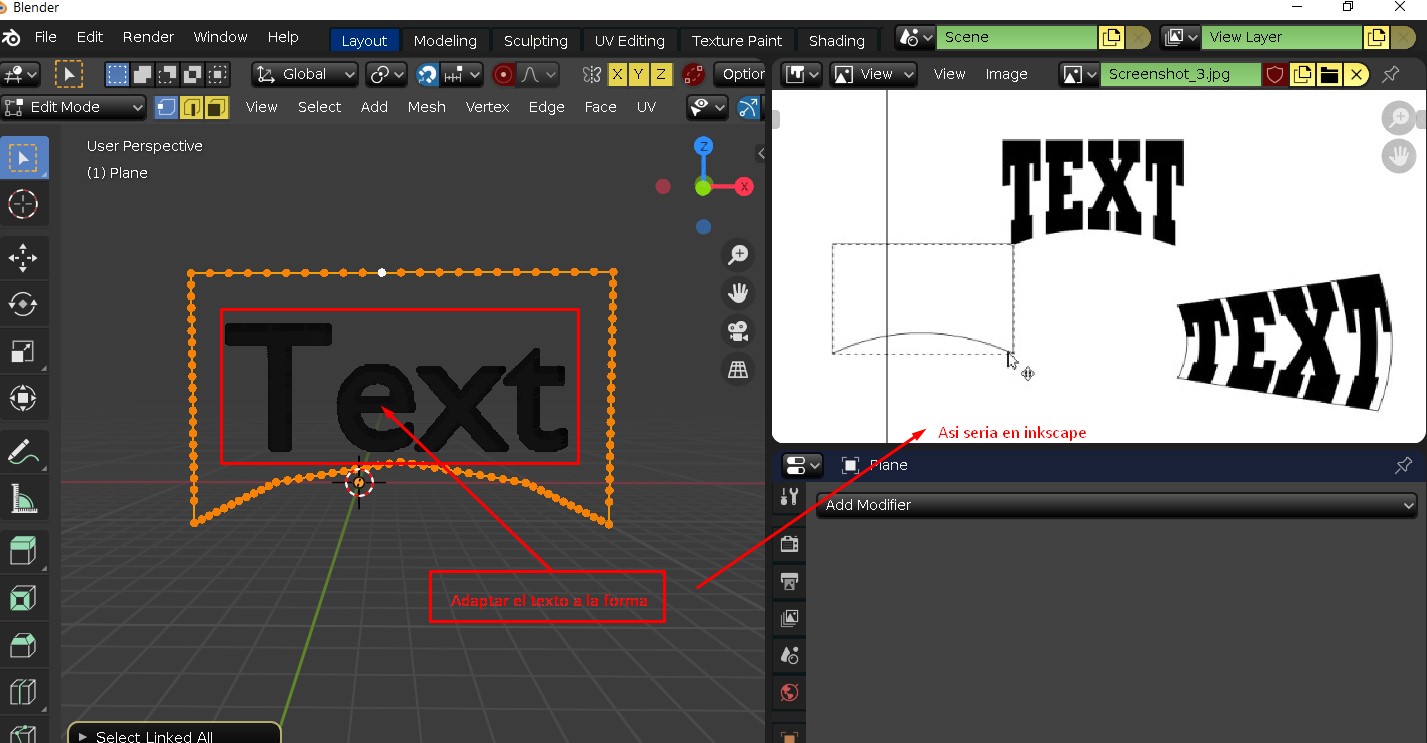
Task: Click the Blender logo menu icon
Action: (12, 38)
